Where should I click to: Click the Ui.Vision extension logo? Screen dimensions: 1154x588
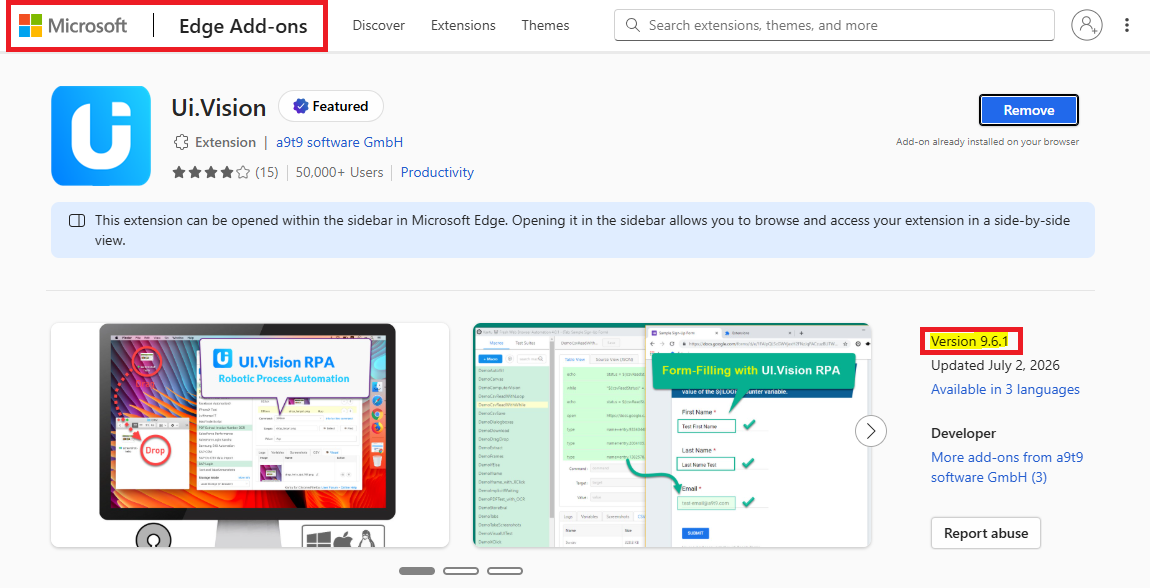click(x=101, y=135)
